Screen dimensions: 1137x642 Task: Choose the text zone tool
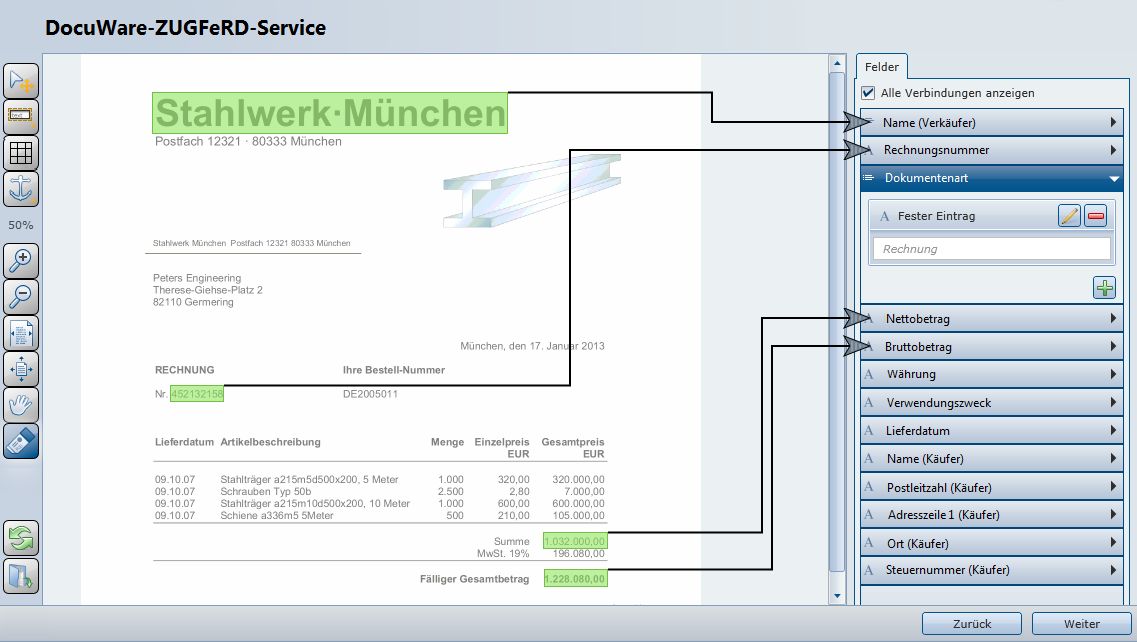[21, 117]
